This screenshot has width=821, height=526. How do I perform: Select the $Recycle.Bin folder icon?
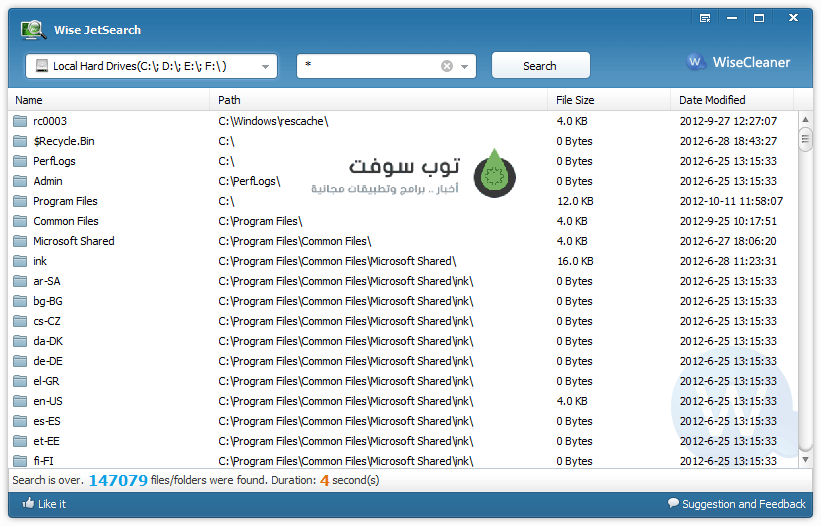click(x=20, y=141)
